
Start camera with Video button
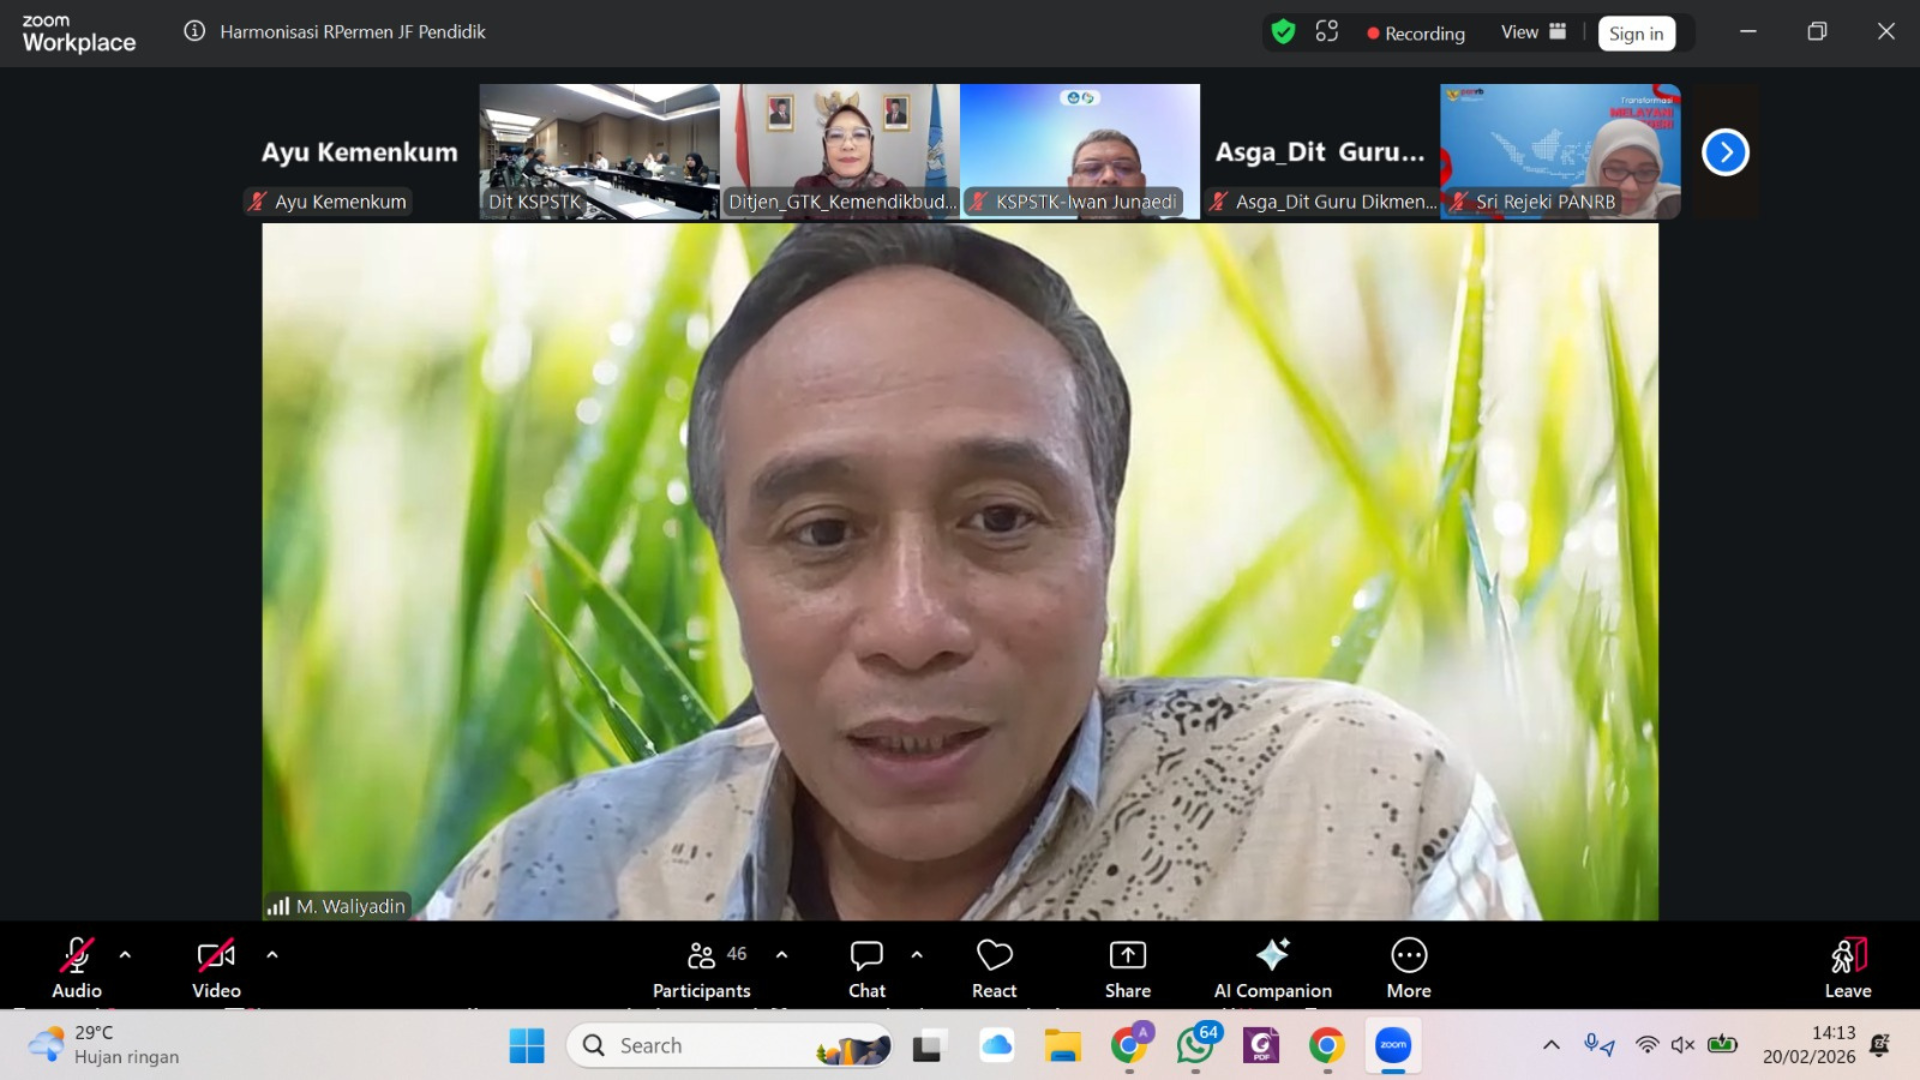pyautogui.click(x=216, y=956)
